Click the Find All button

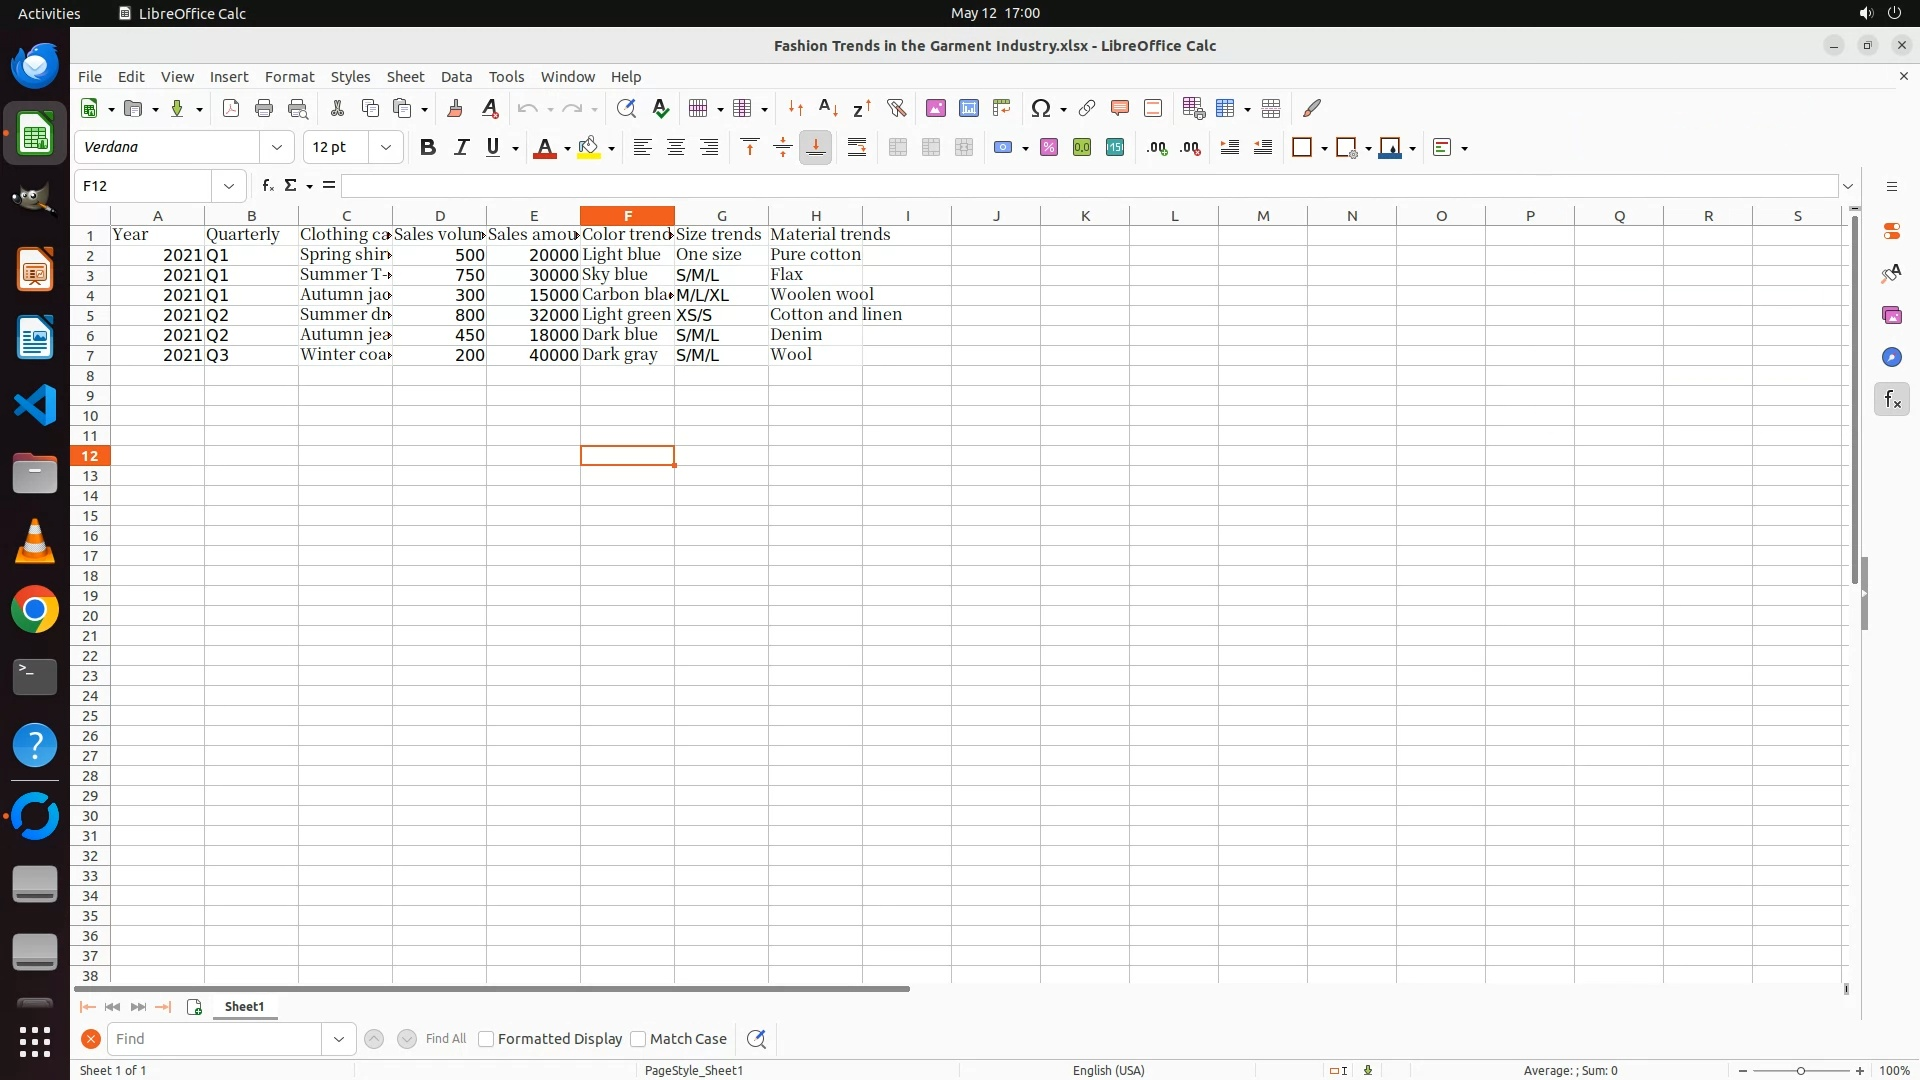445,1039
